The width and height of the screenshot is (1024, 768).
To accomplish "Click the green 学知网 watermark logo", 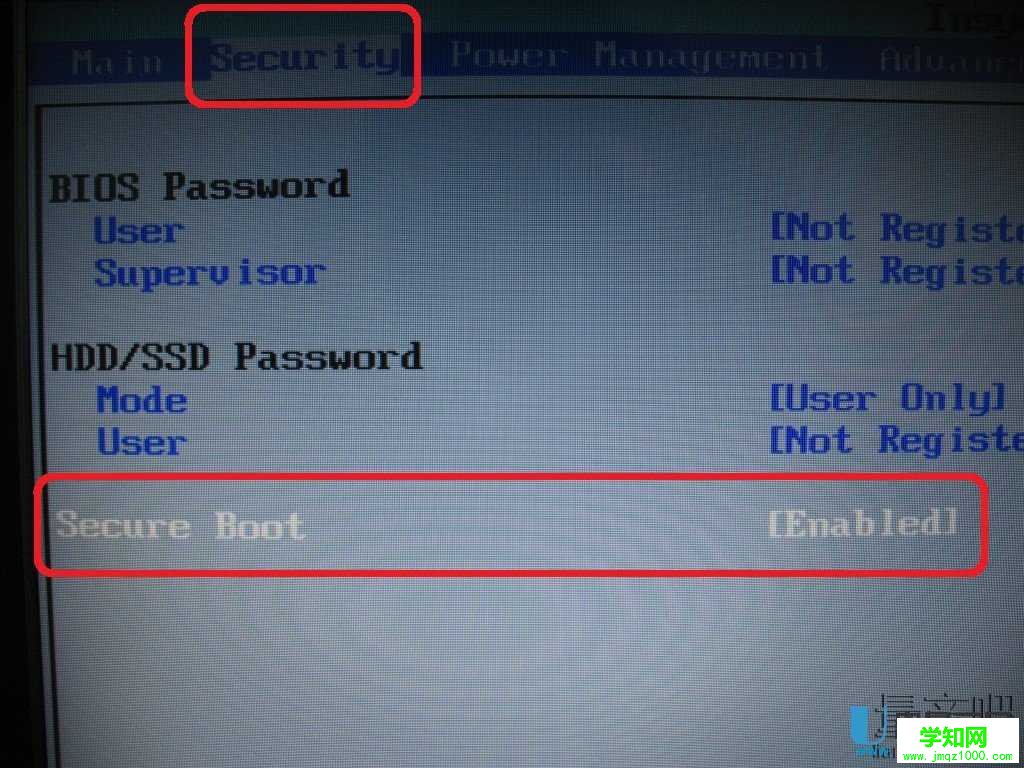I will tap(952, 736).
